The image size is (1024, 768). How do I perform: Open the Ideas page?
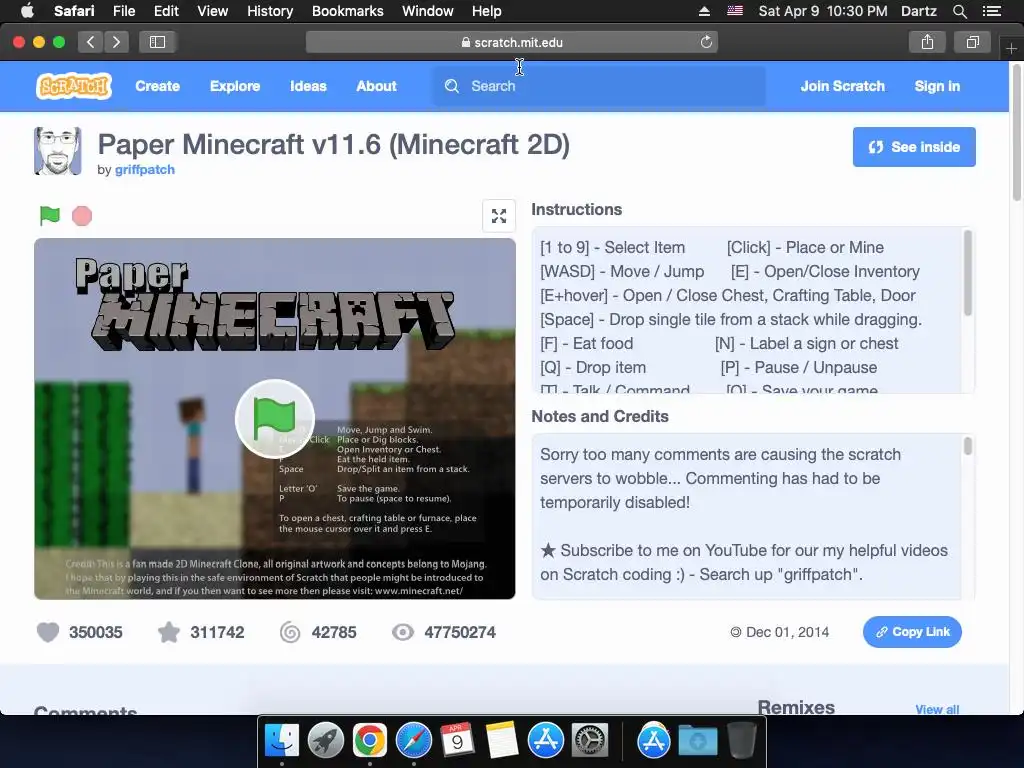[308, 86]
